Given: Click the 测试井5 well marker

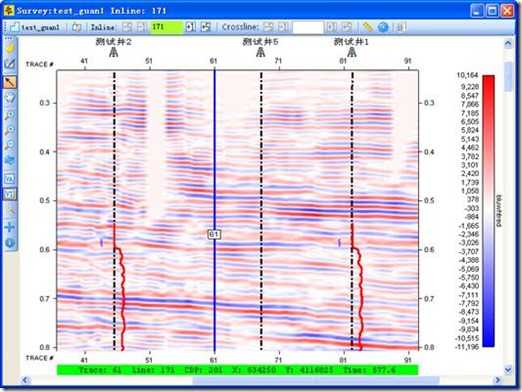Looking at the screenshot, I should (x=260, y=52).
